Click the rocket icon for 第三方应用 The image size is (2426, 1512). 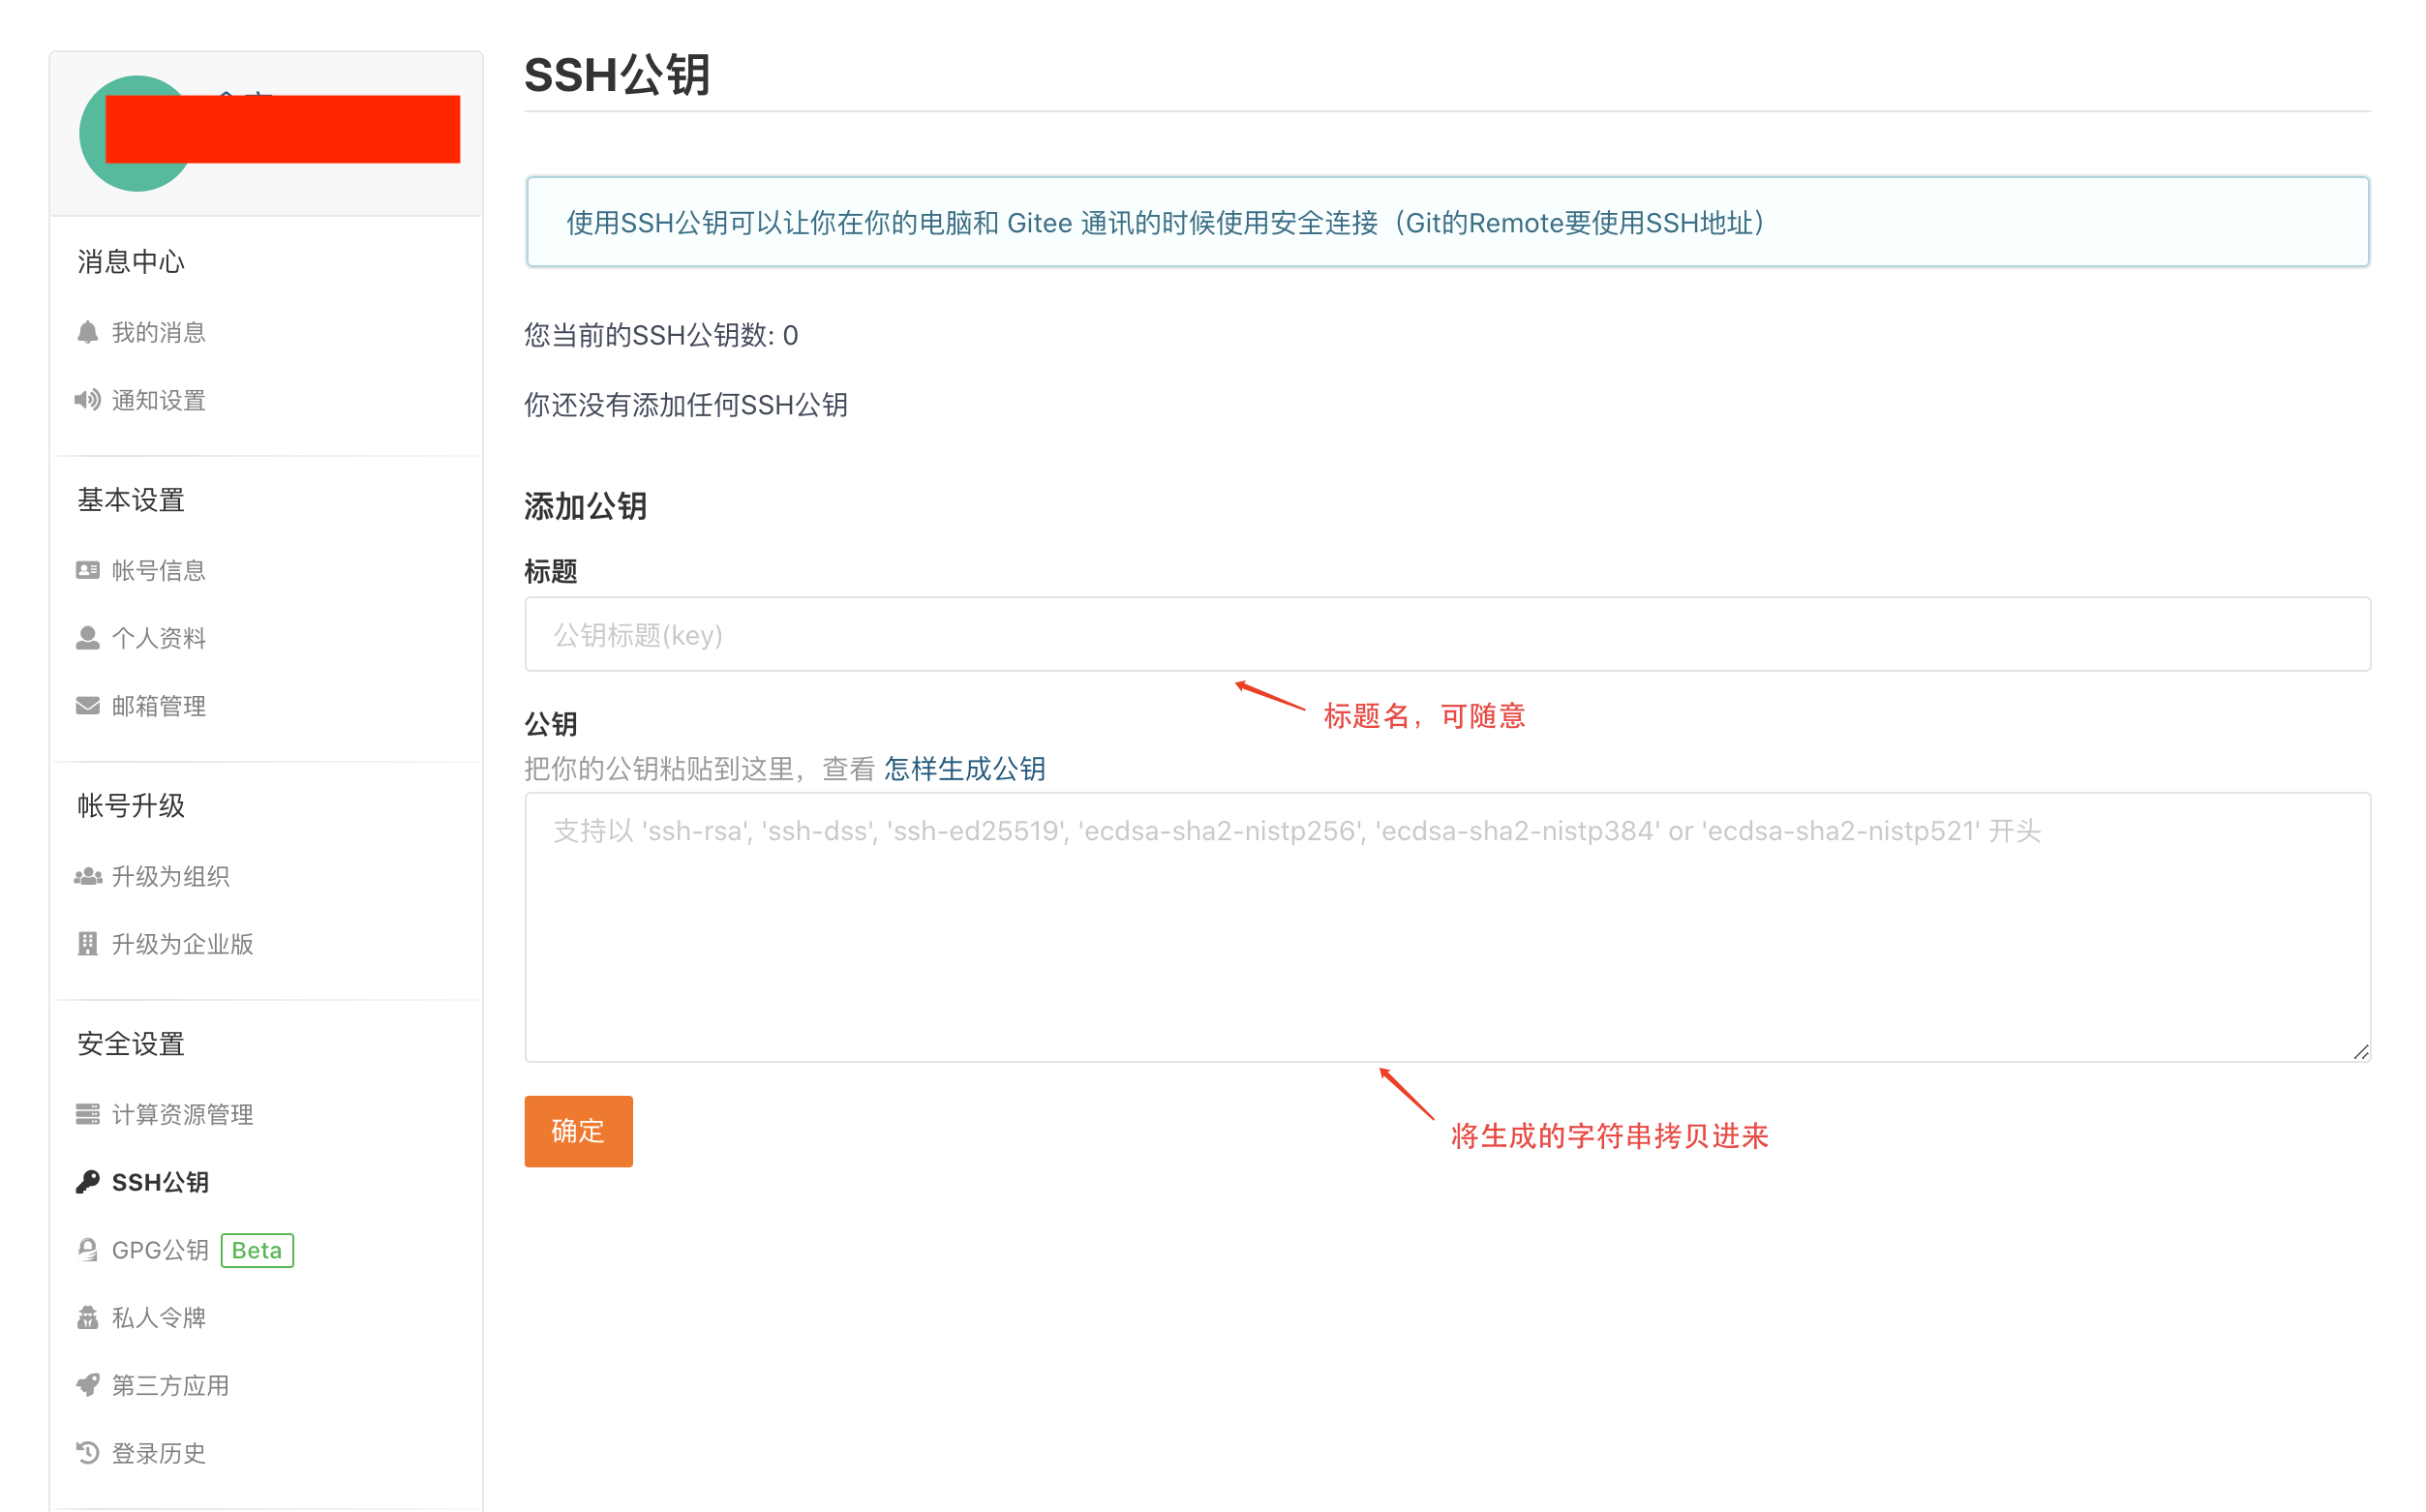point(88,1385)
